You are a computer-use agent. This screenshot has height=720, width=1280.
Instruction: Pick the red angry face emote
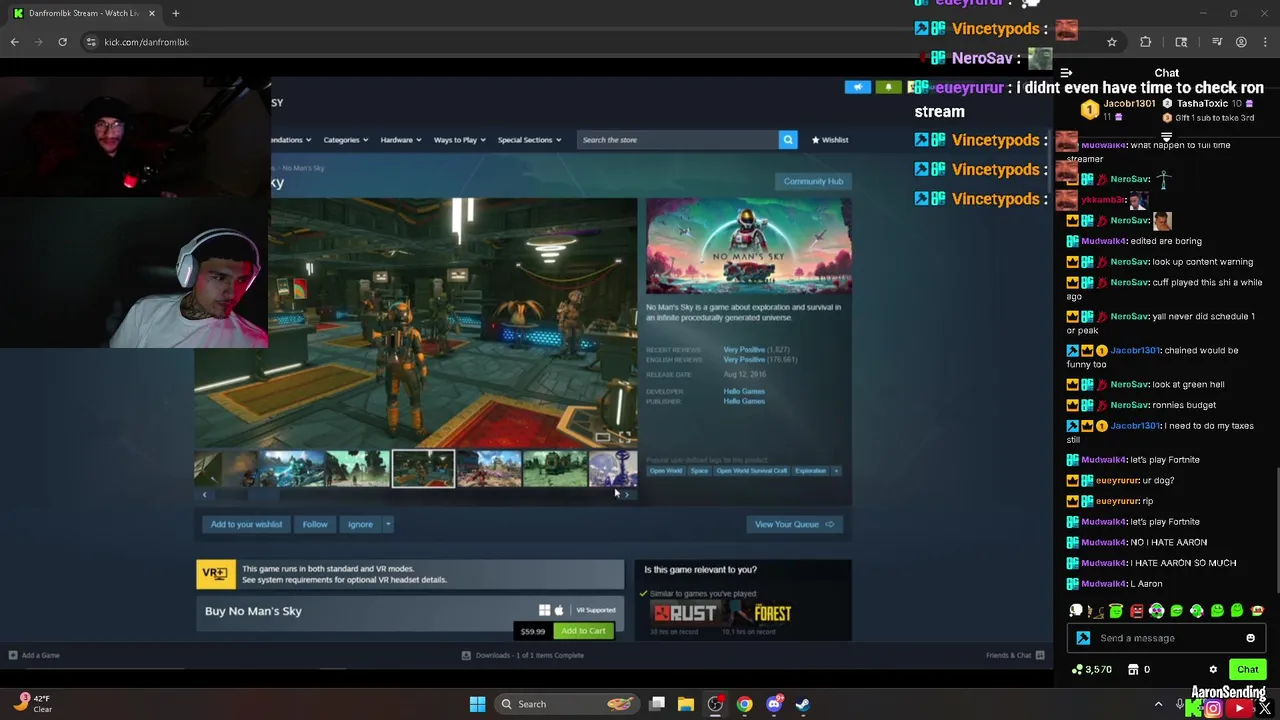pos(1136,611)
